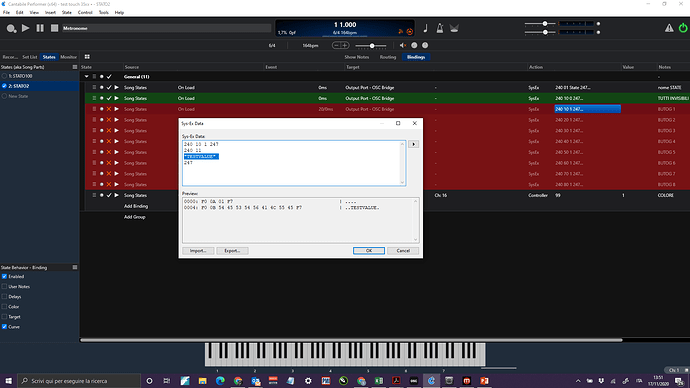Click the Windows taskbar search box

point(79,381)
